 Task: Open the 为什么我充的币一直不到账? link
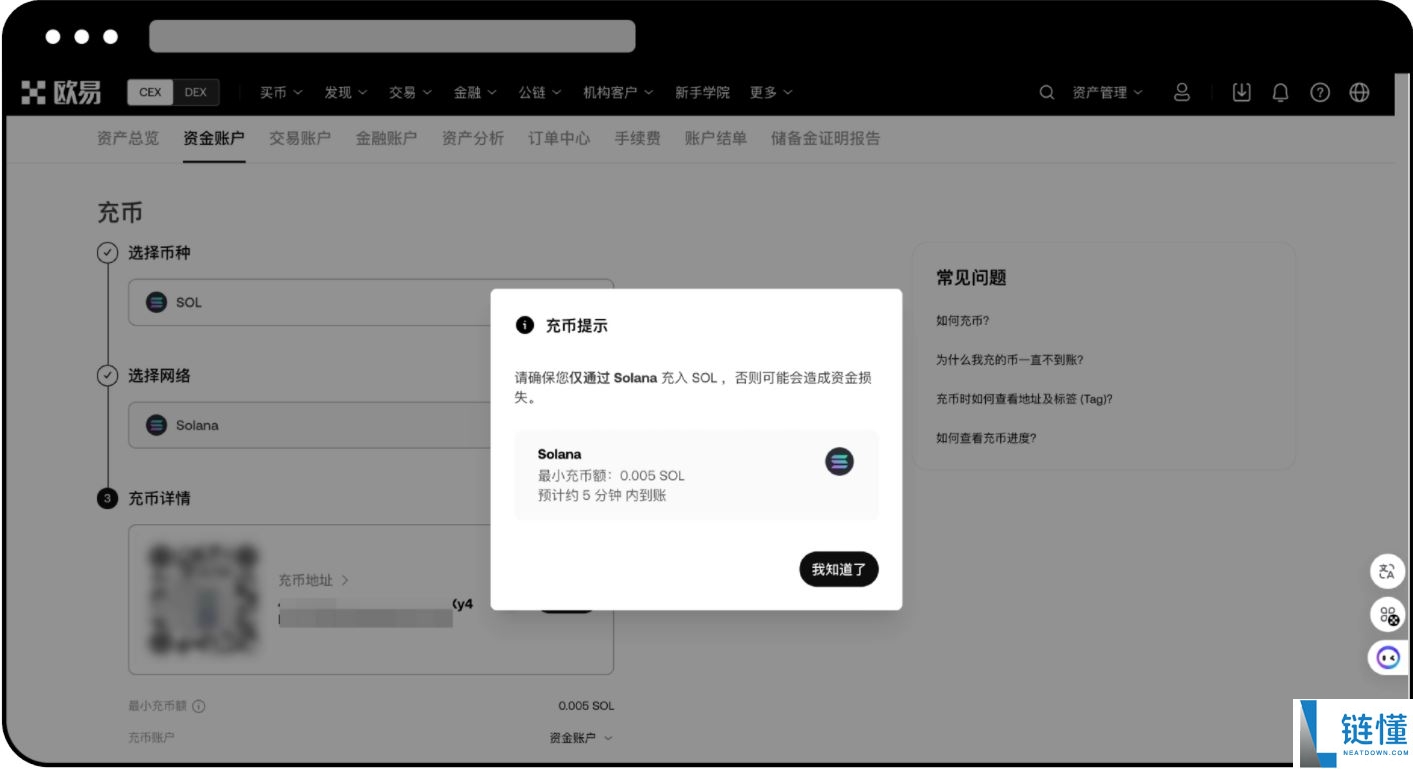point(1010,360)
